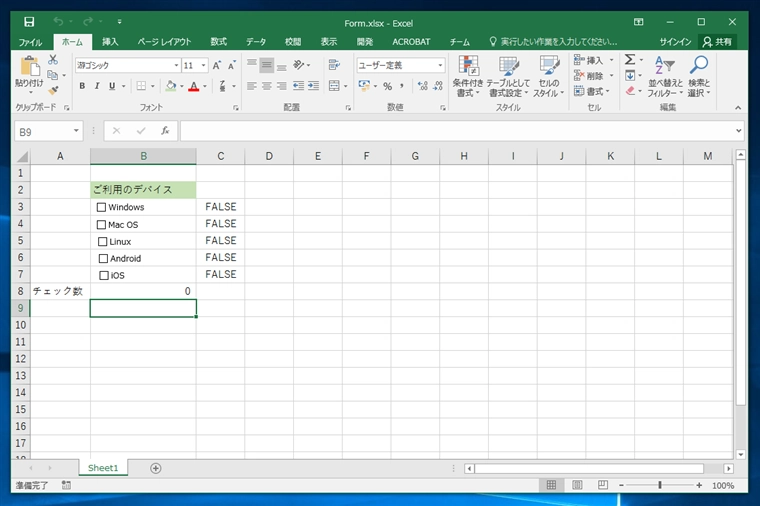Open the ACROBAT tab
Viewport: 760px width, 506px height.
(411, 42)
